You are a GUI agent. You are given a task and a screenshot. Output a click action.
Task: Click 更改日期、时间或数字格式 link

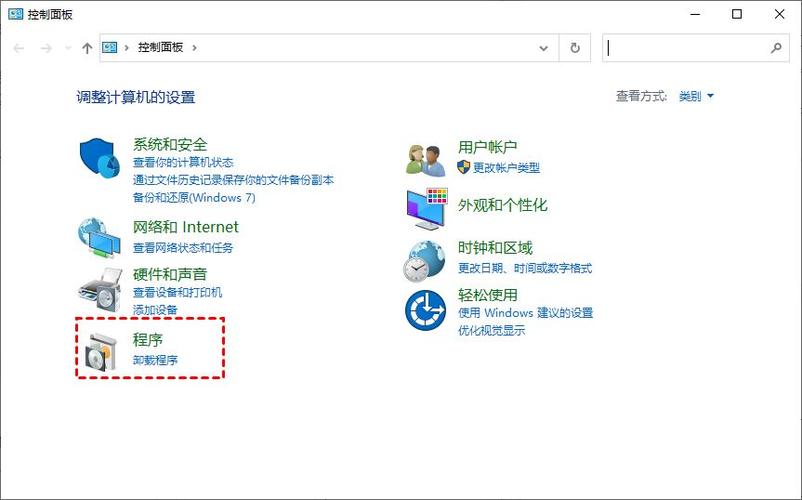coord(525,268)
